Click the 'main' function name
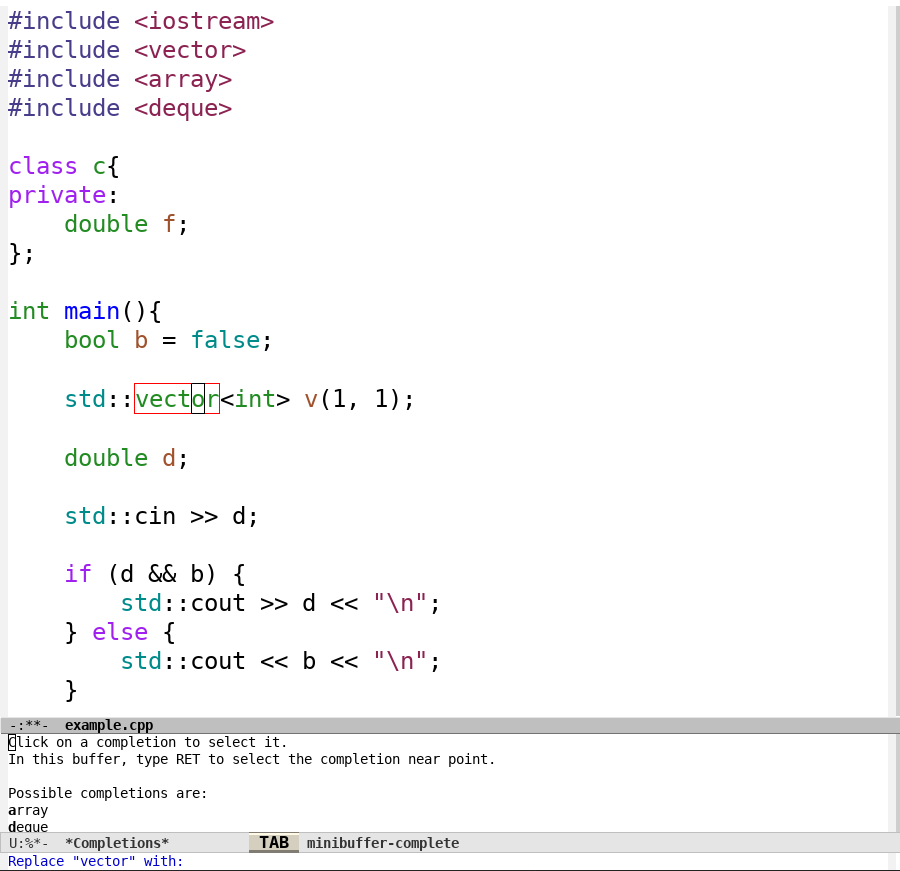The image size is (900, 871). [x=92, y=311]
